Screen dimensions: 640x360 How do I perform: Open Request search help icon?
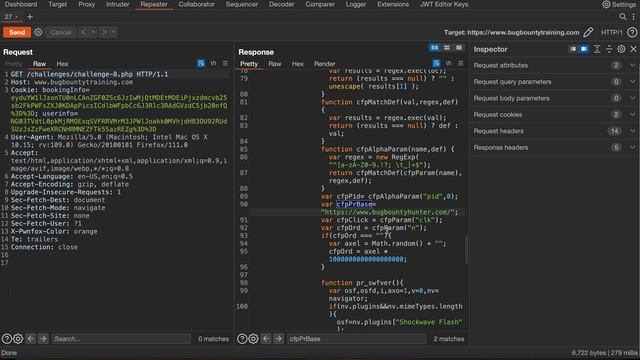point(7,339)
